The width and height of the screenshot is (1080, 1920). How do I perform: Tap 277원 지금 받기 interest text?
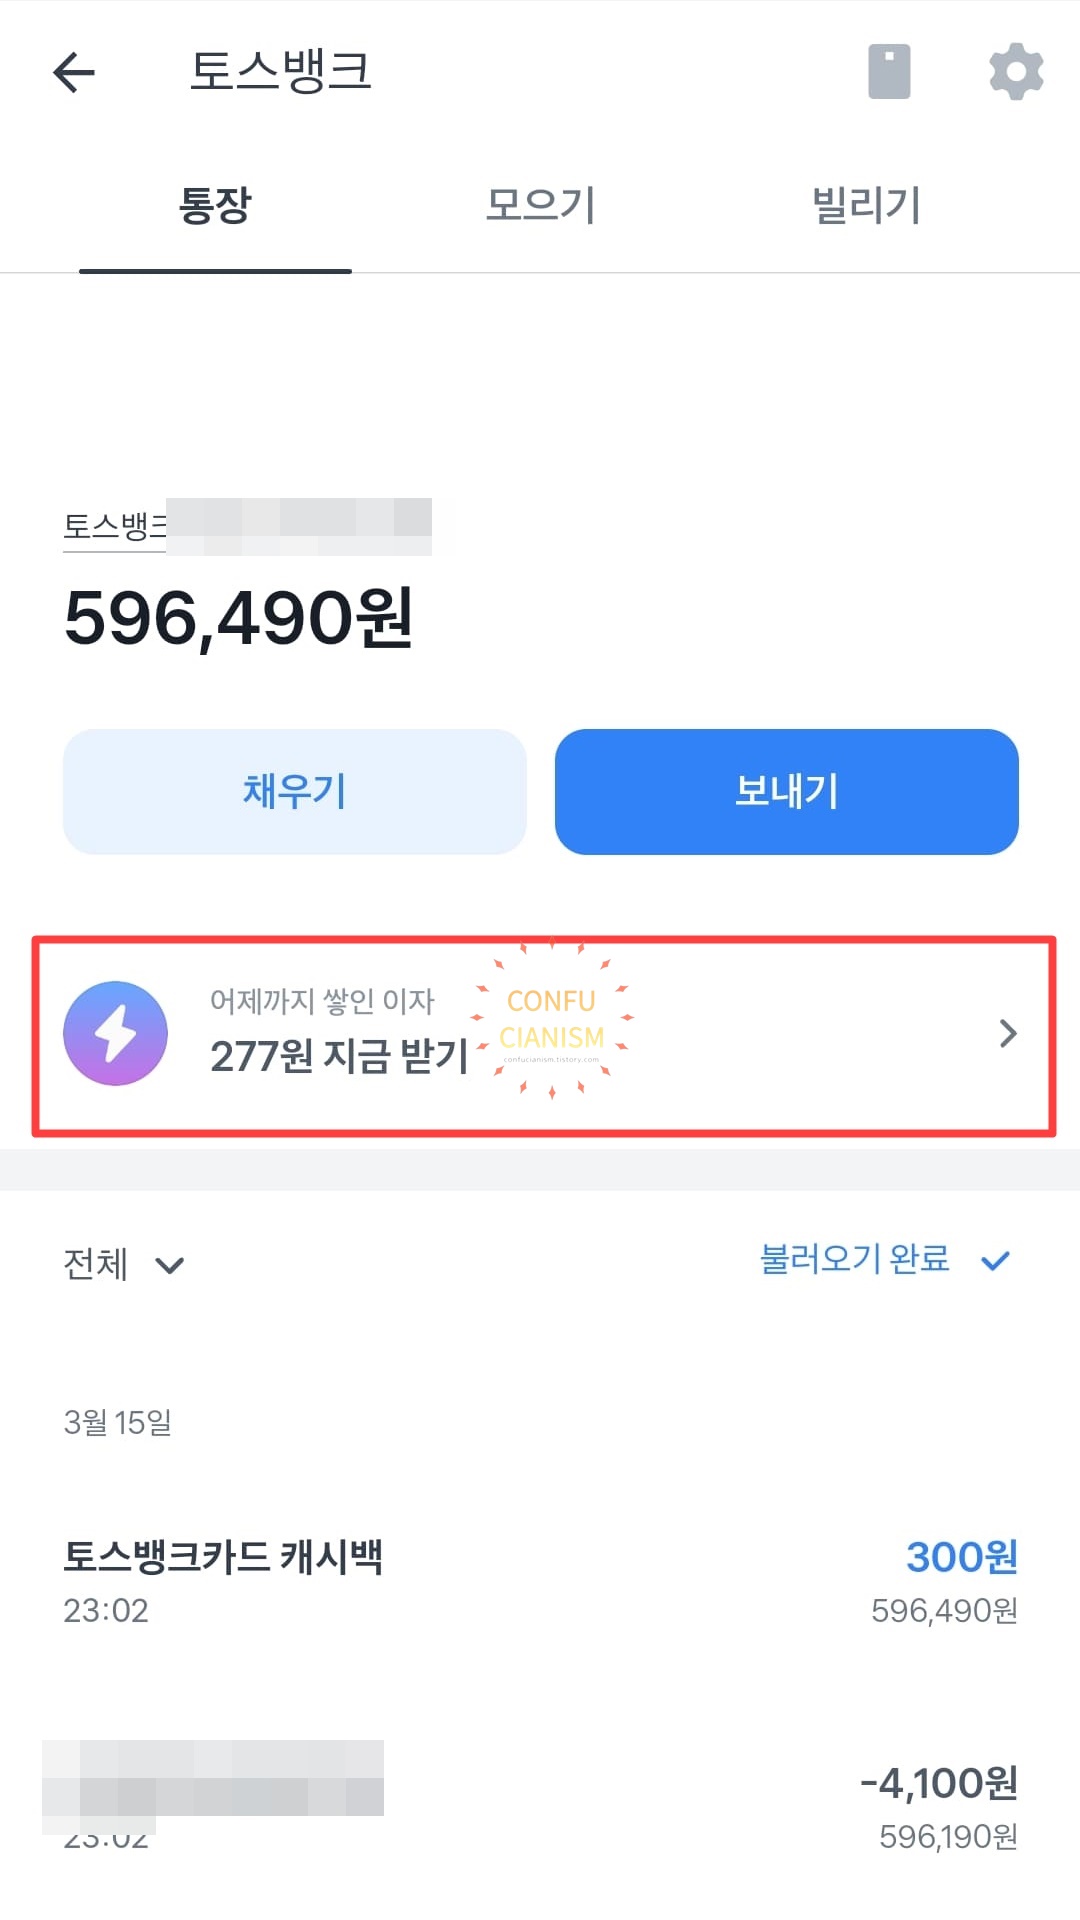(x=339, y=1055)
